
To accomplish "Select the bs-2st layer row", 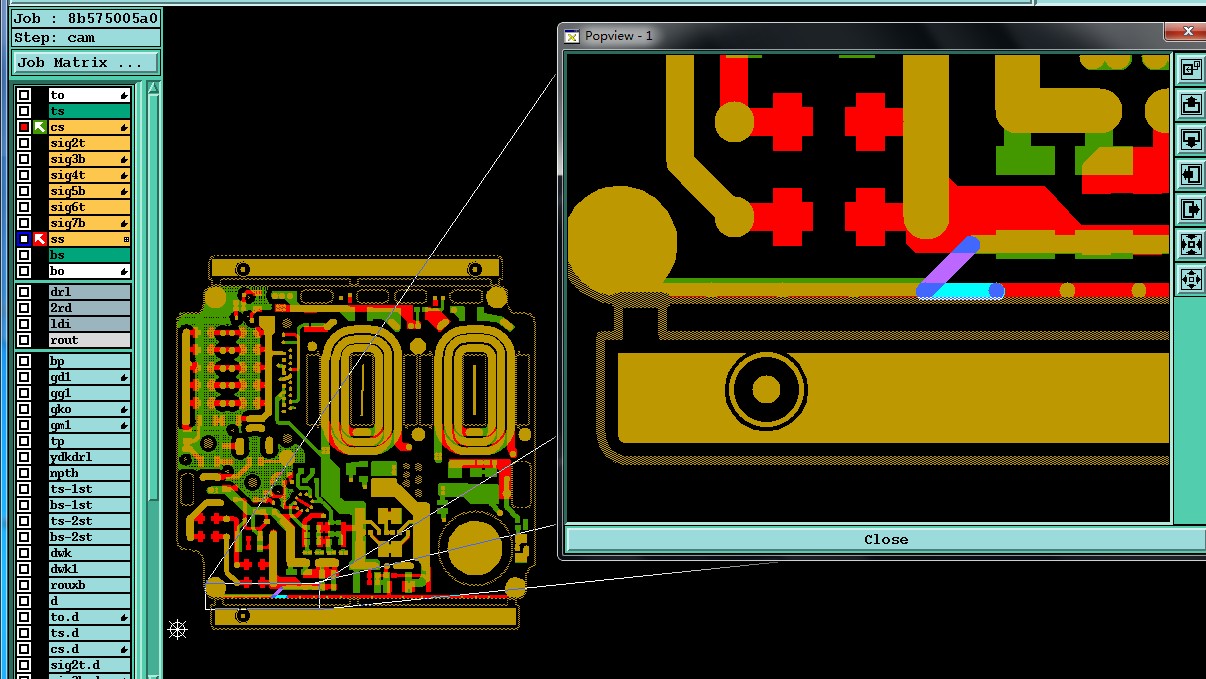I will point(89,537).
